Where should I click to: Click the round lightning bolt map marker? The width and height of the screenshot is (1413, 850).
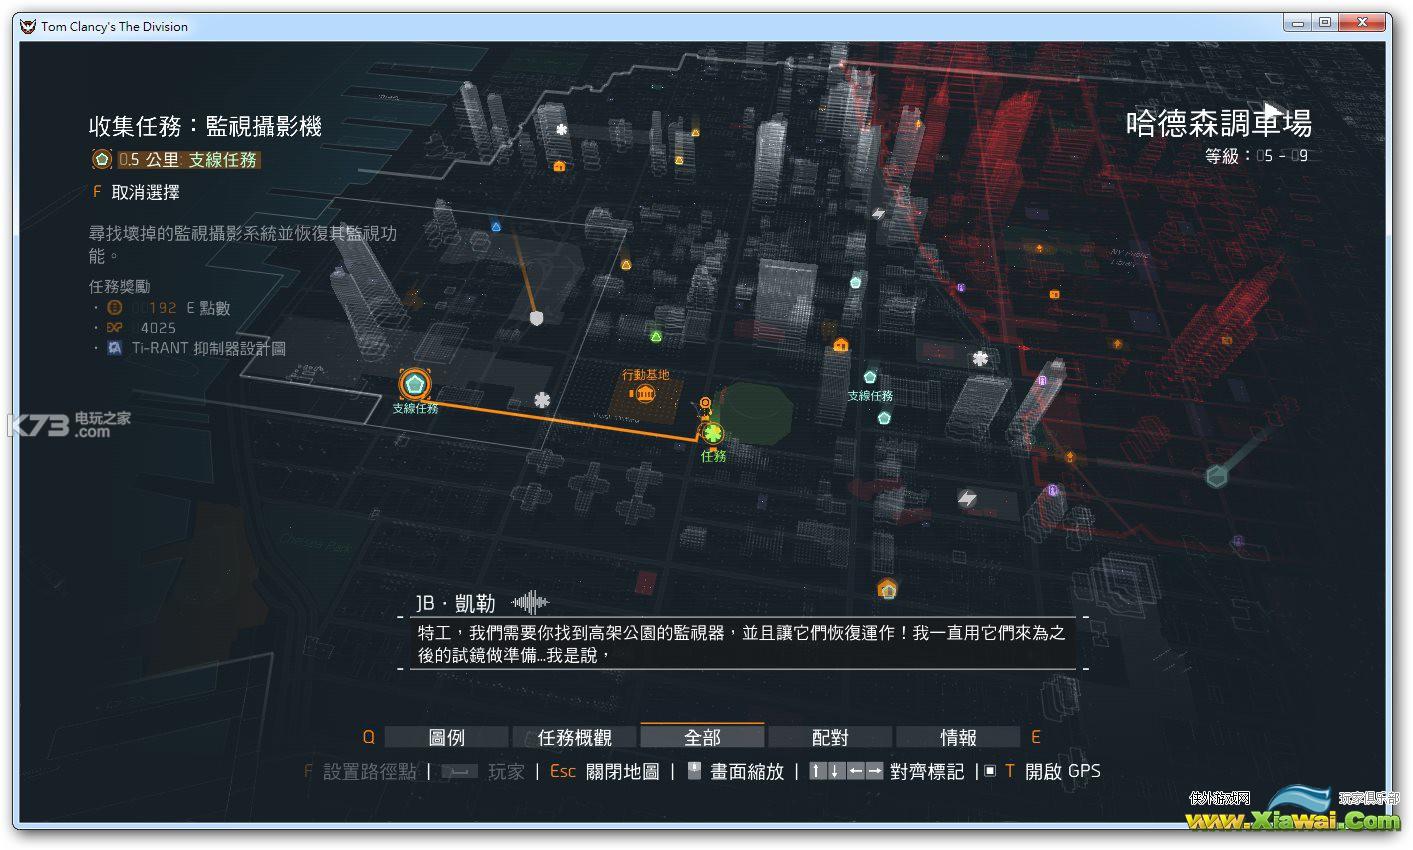[967, 498]
